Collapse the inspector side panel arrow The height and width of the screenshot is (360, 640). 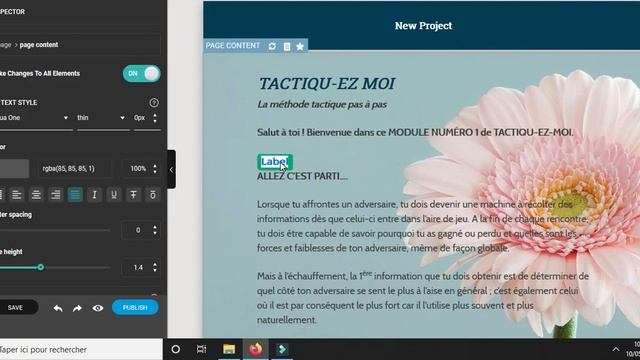pyautogui.click(x=171, y=169)
